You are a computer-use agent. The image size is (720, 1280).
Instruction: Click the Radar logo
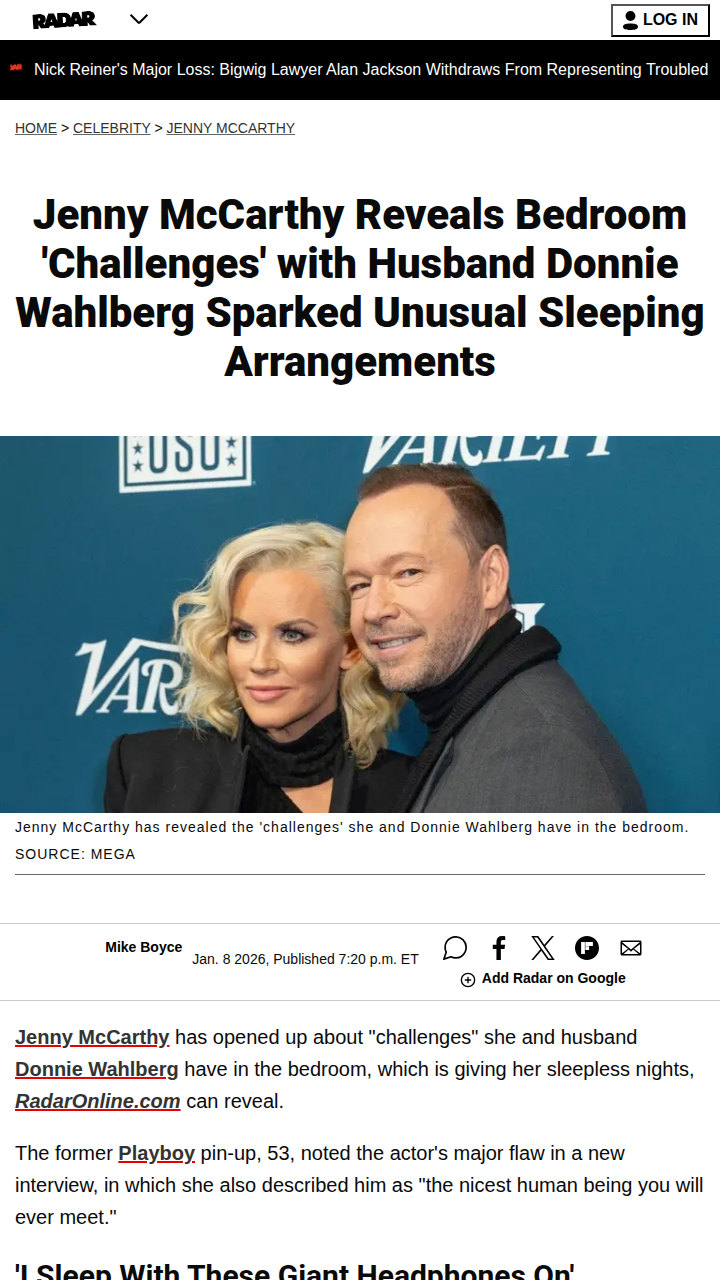pos(64,19)
